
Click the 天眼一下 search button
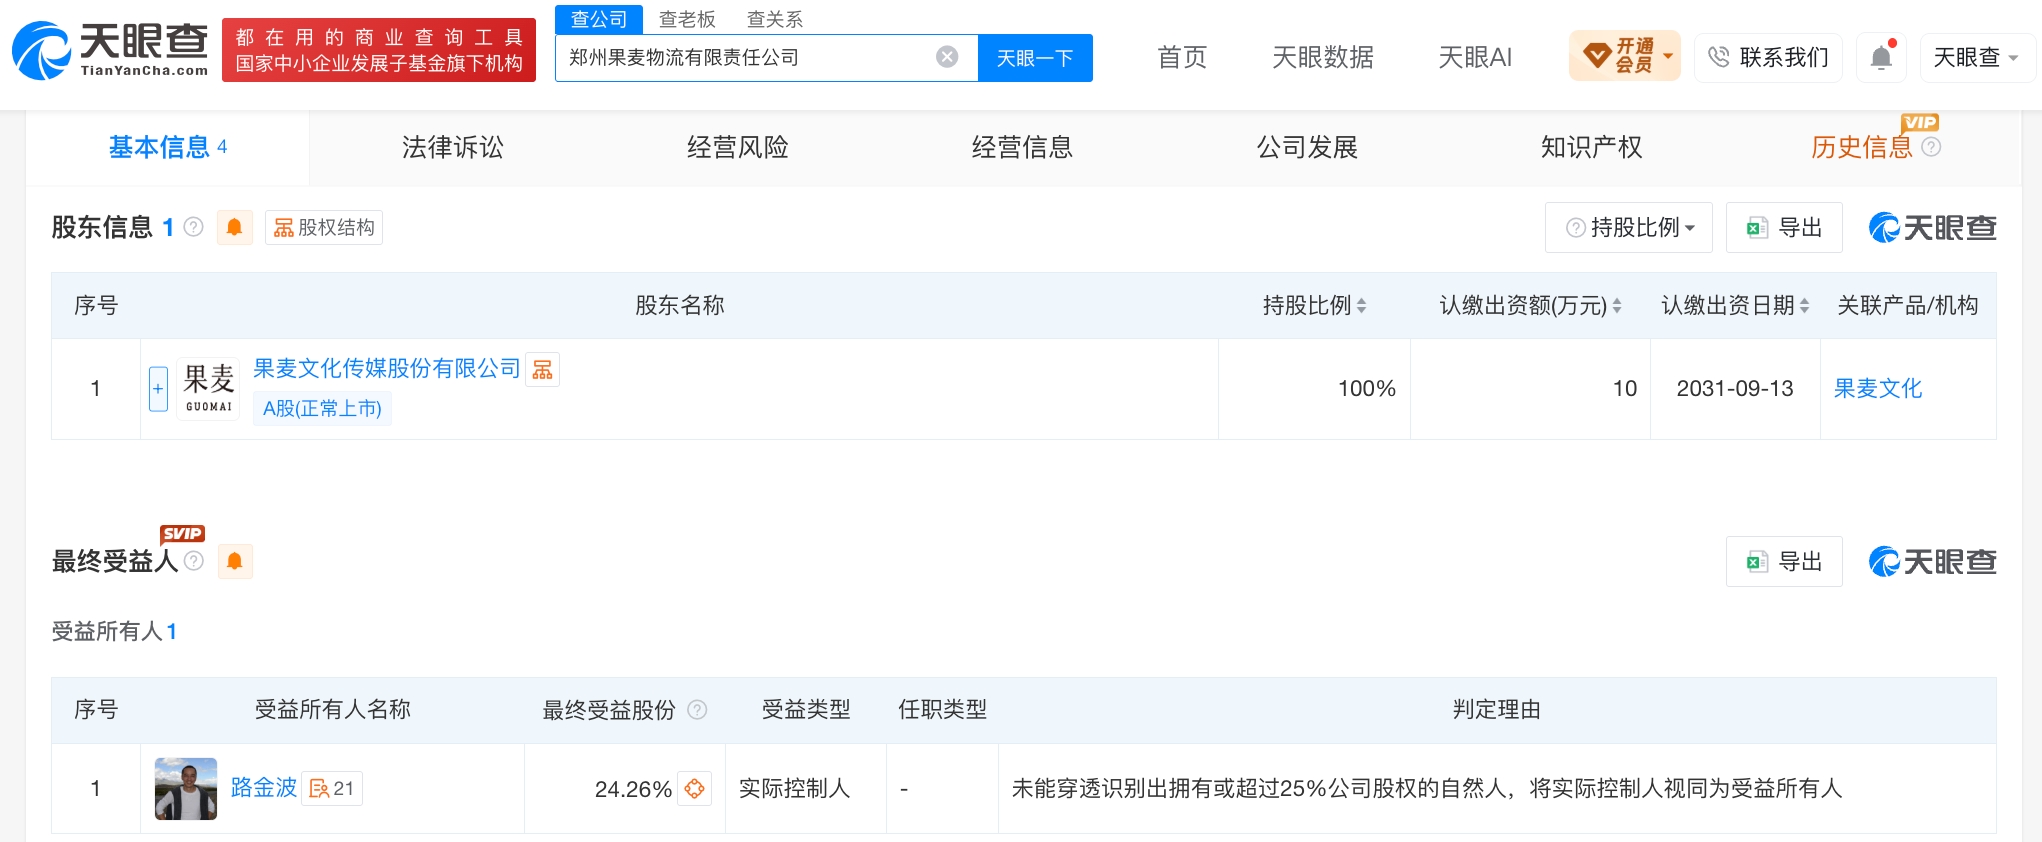click(1035, 58)
